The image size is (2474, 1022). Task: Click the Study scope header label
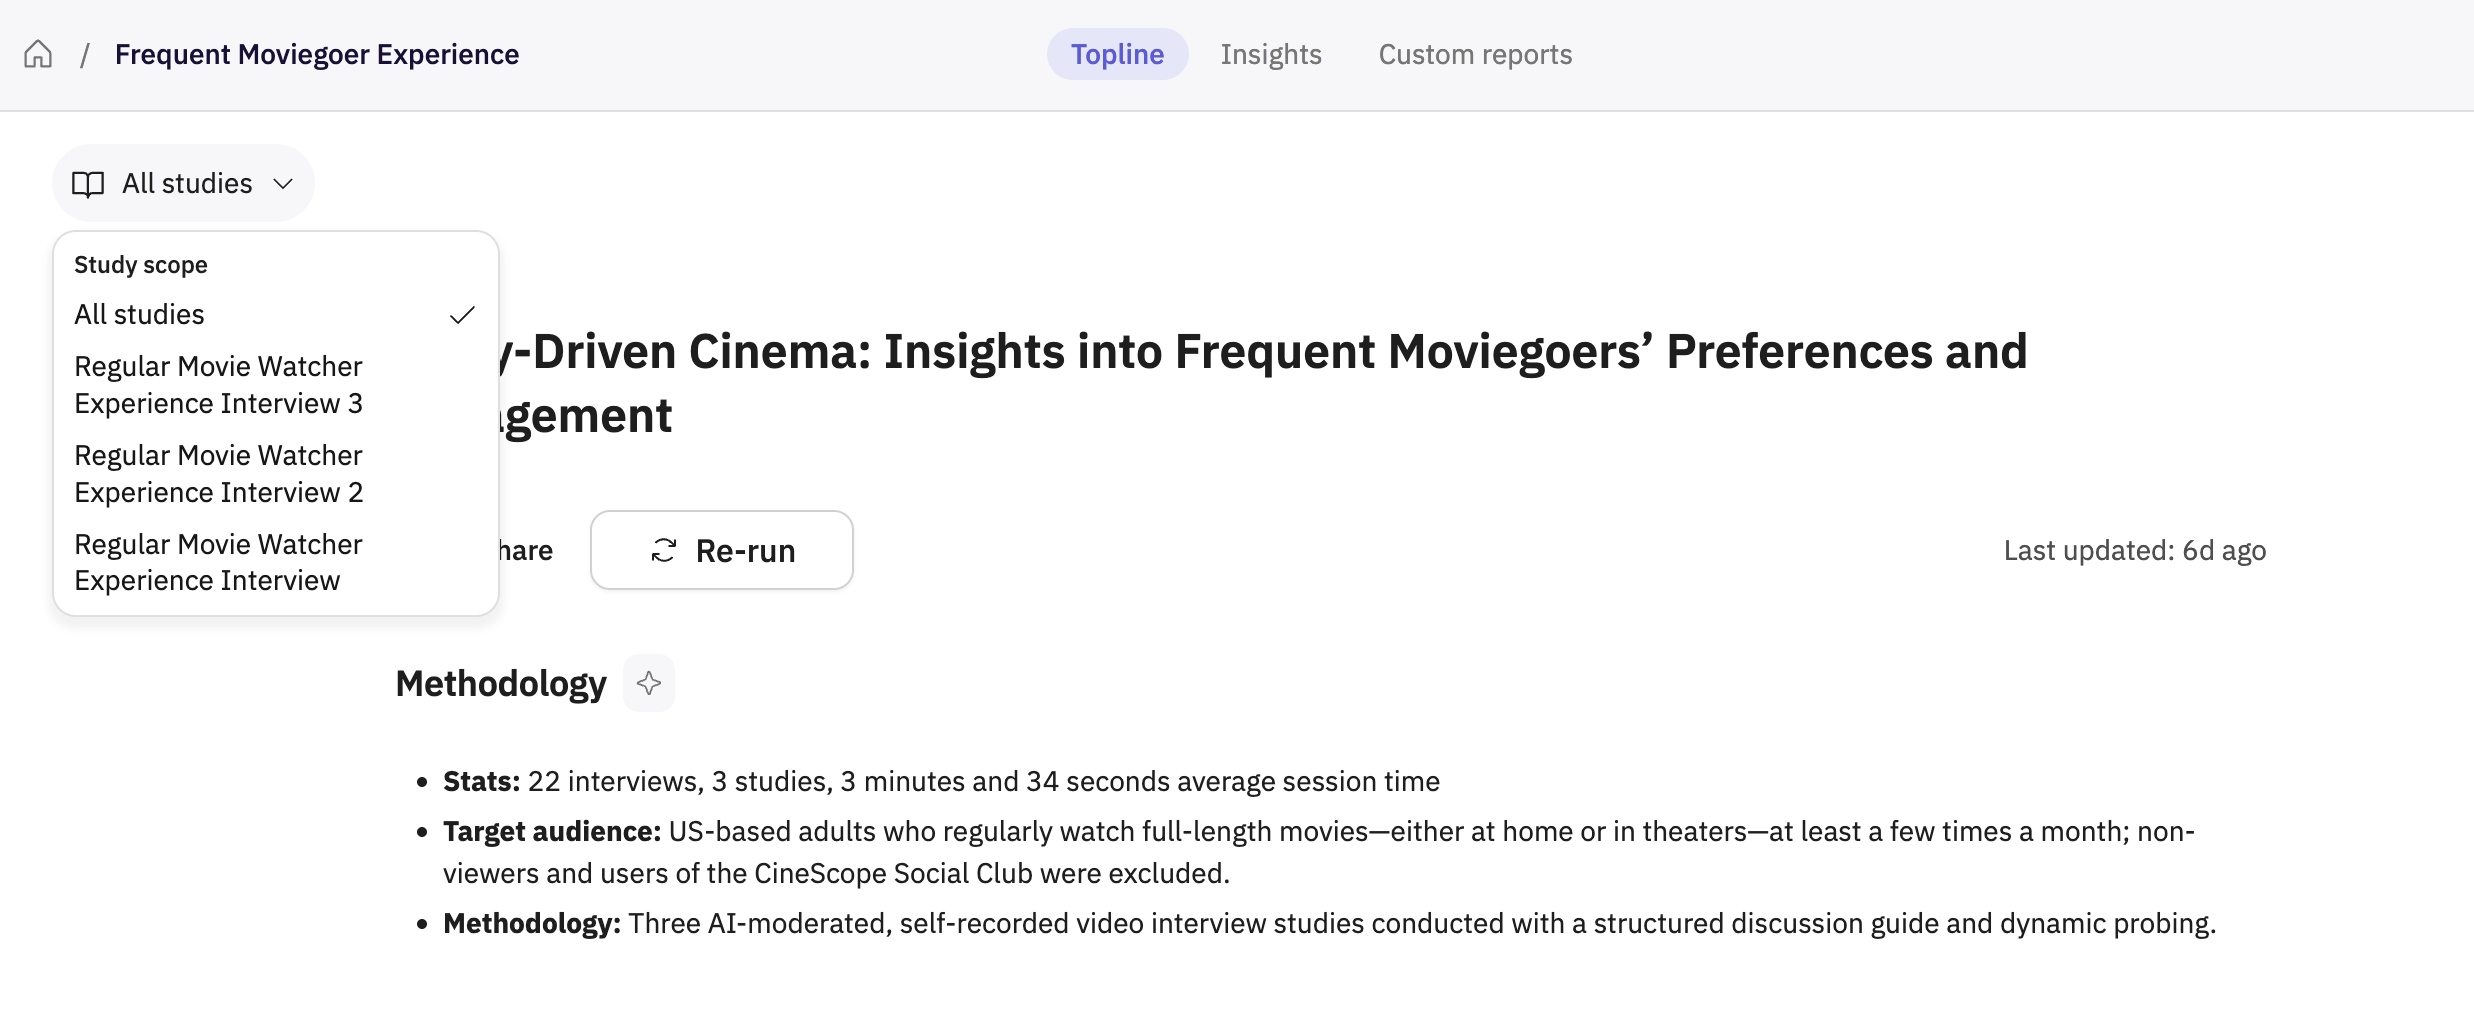point(141,265)
